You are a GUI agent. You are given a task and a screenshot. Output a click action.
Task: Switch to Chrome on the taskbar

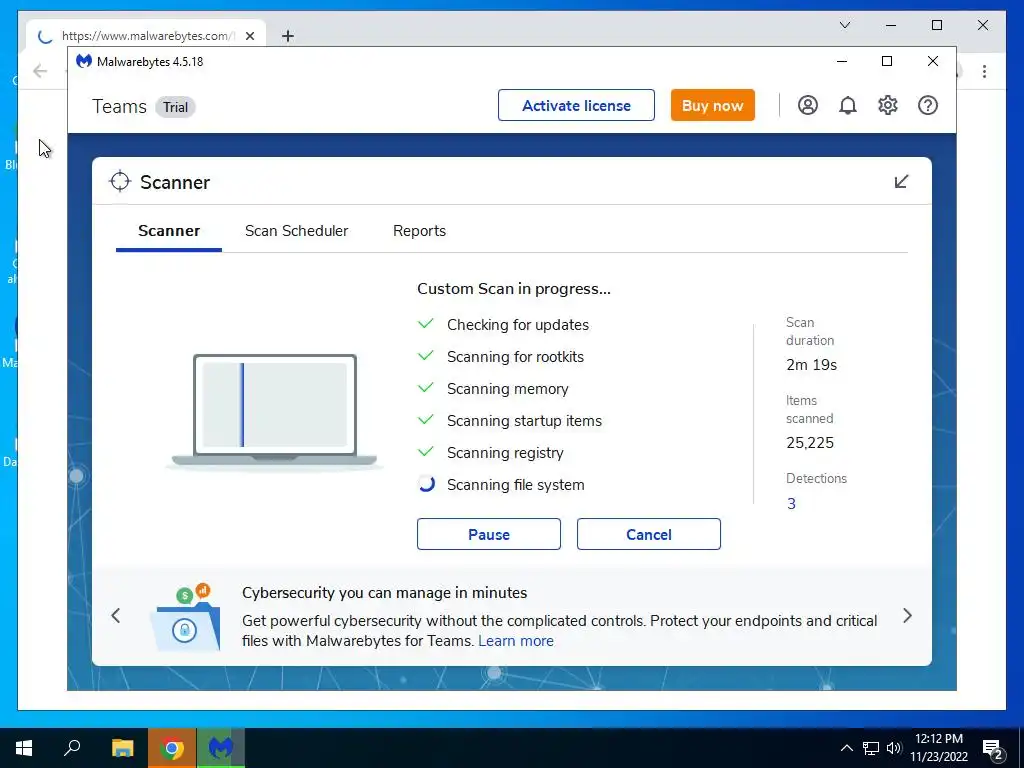172,748
